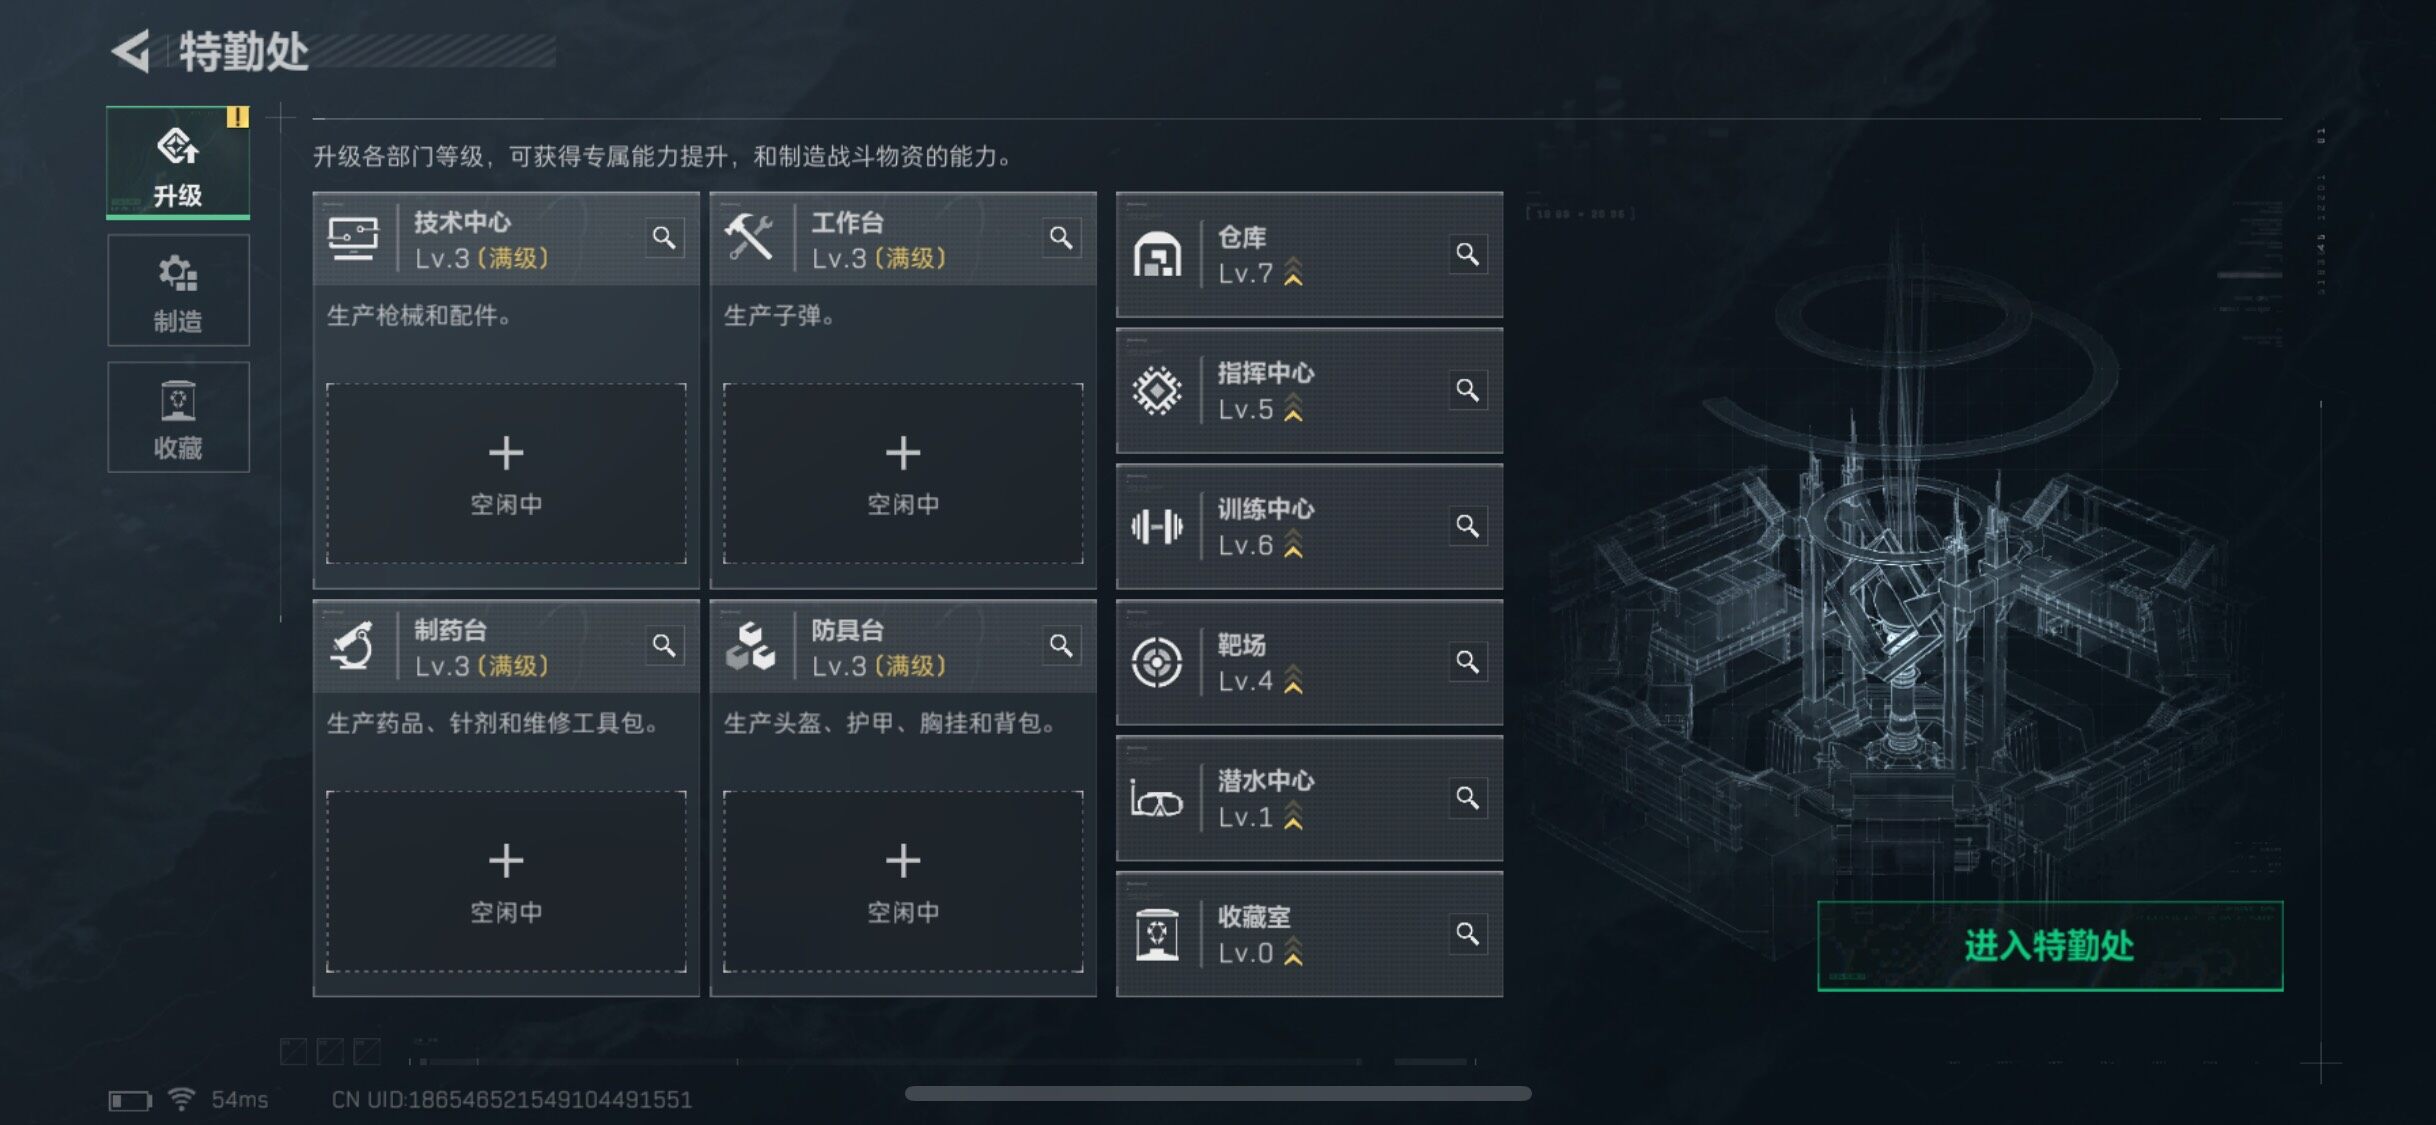Select the 升级 sidebar tab
The width and height of the screenshot is (2436, 1125).
tap(178, 163)
